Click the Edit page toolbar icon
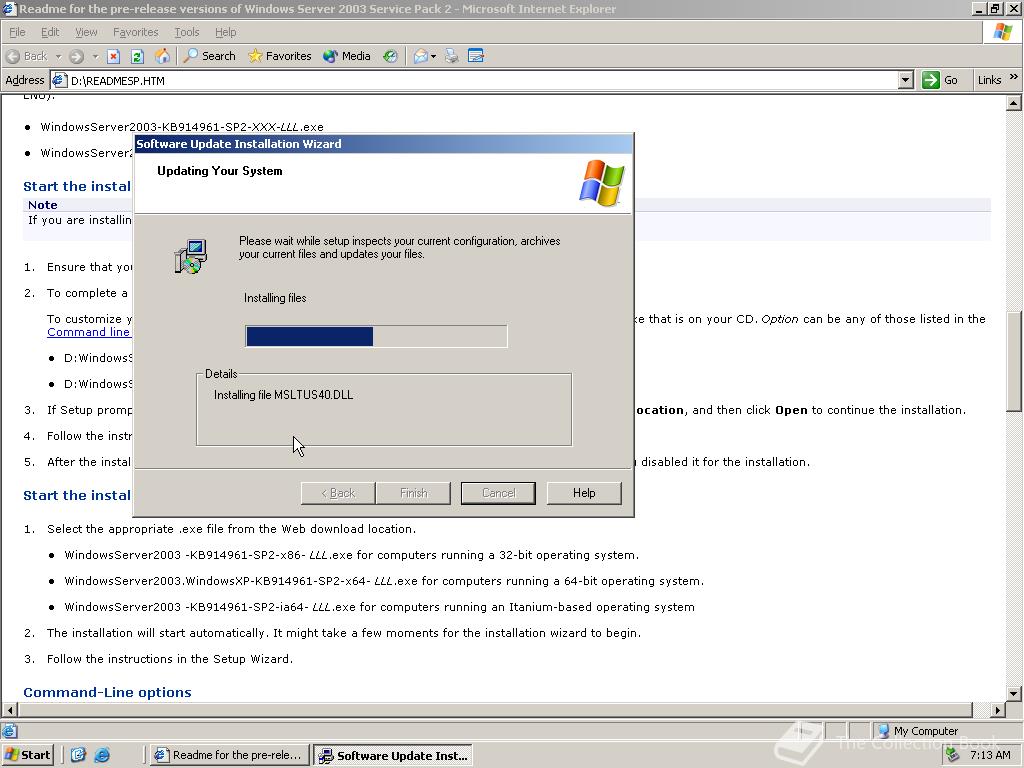The height and width of the screenshot is (768, 1024). coord(476,56)
